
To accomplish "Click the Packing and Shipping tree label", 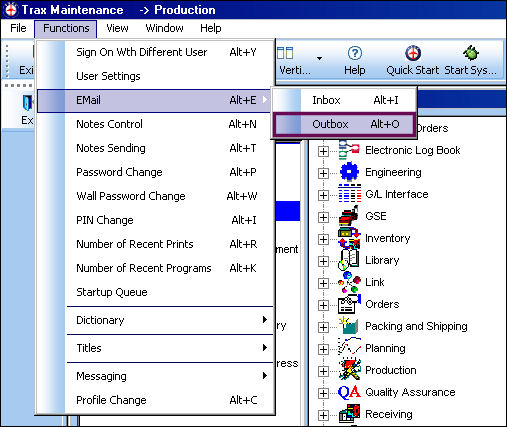I will coord(416,326).
